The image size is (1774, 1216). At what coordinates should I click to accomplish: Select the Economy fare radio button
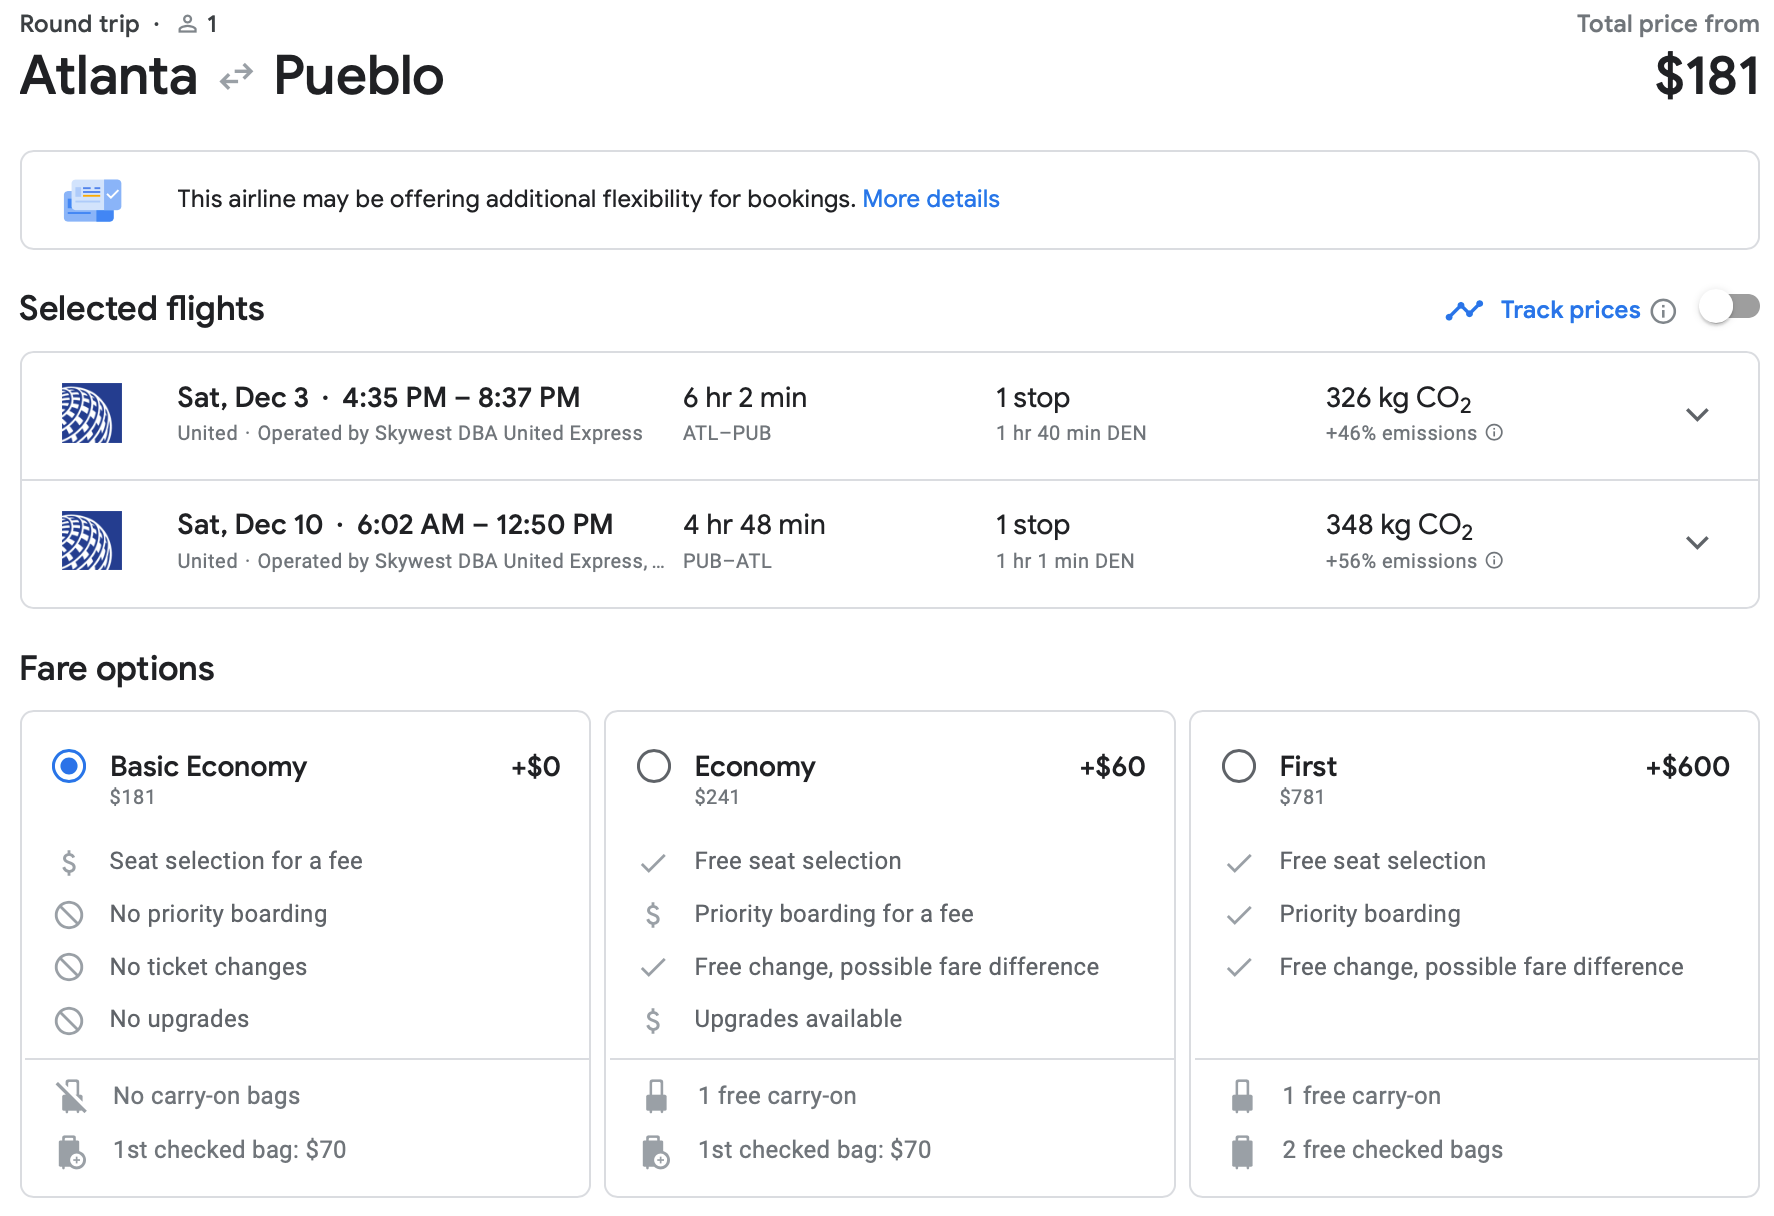654,767
